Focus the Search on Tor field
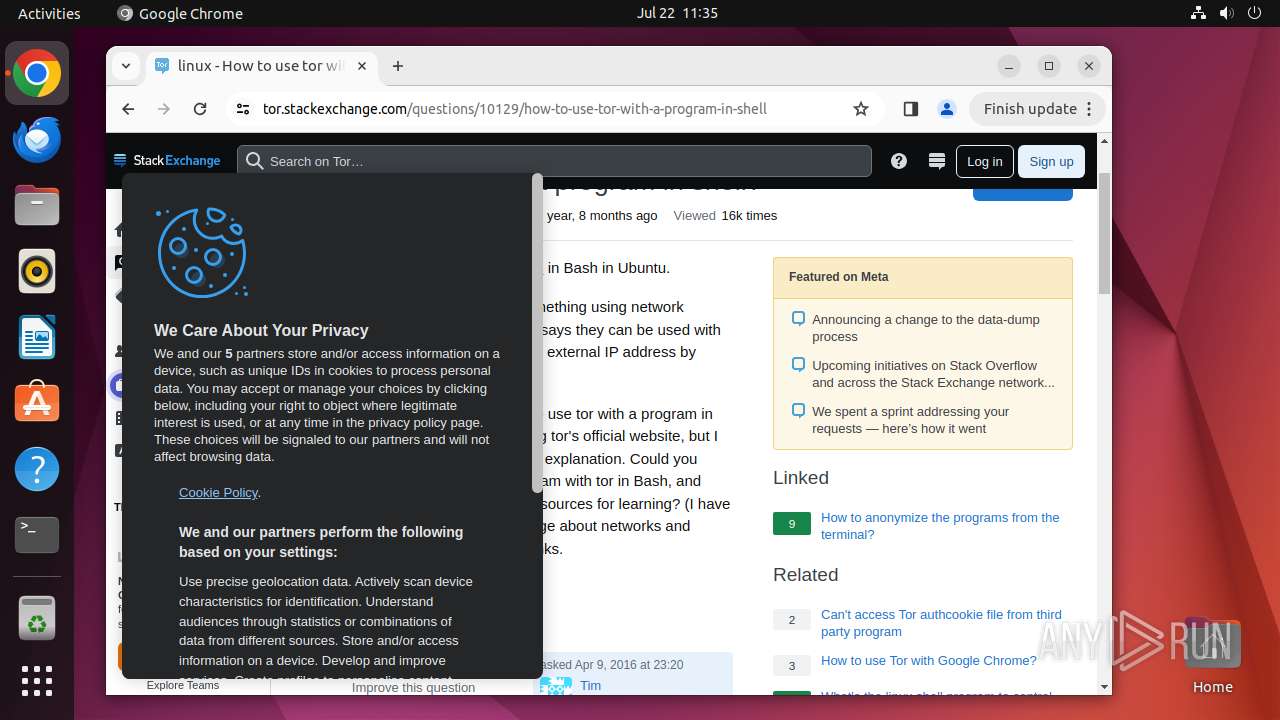The height and width of the screenshot is (720, 1280). tap(554, 161)
